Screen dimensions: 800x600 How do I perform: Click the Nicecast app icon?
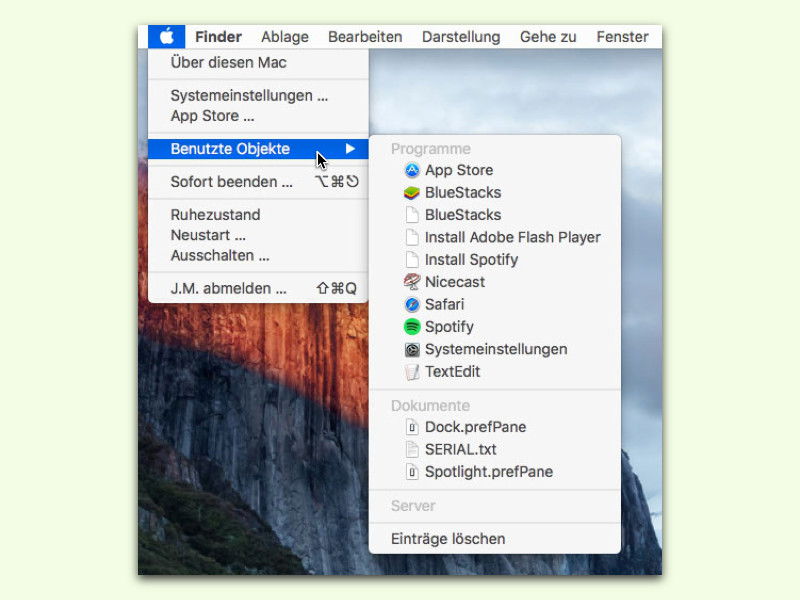pos(412,282)
